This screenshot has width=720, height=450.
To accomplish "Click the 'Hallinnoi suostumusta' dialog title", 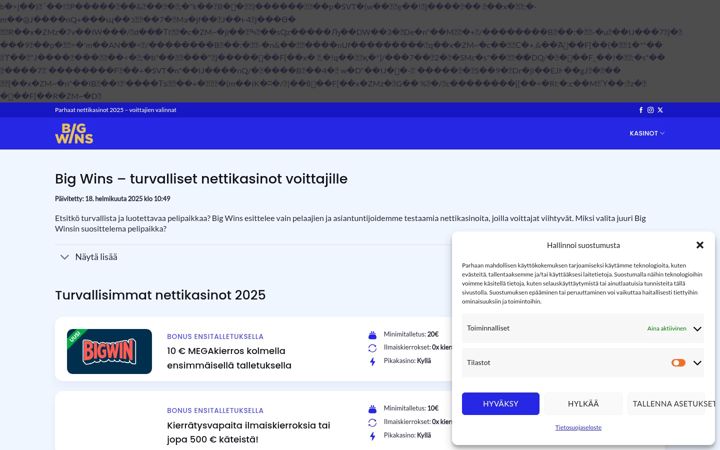I will click(x=583, y=245).
